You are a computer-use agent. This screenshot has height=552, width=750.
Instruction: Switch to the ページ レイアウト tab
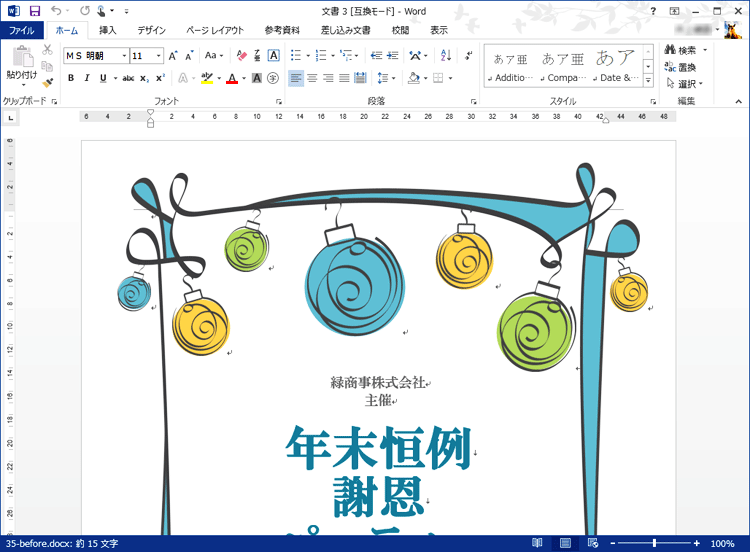[x=215, y=30]
